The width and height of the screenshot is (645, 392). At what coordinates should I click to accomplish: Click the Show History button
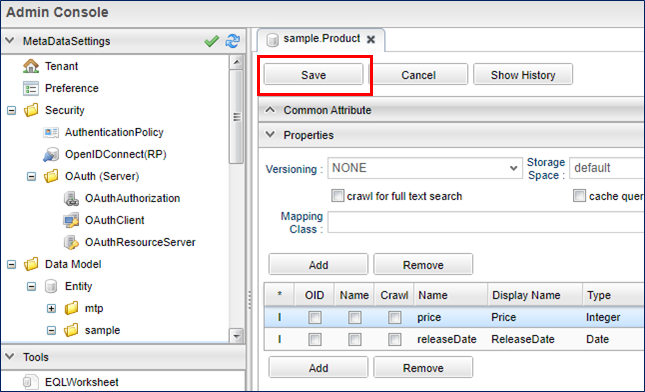click(523, 75)
